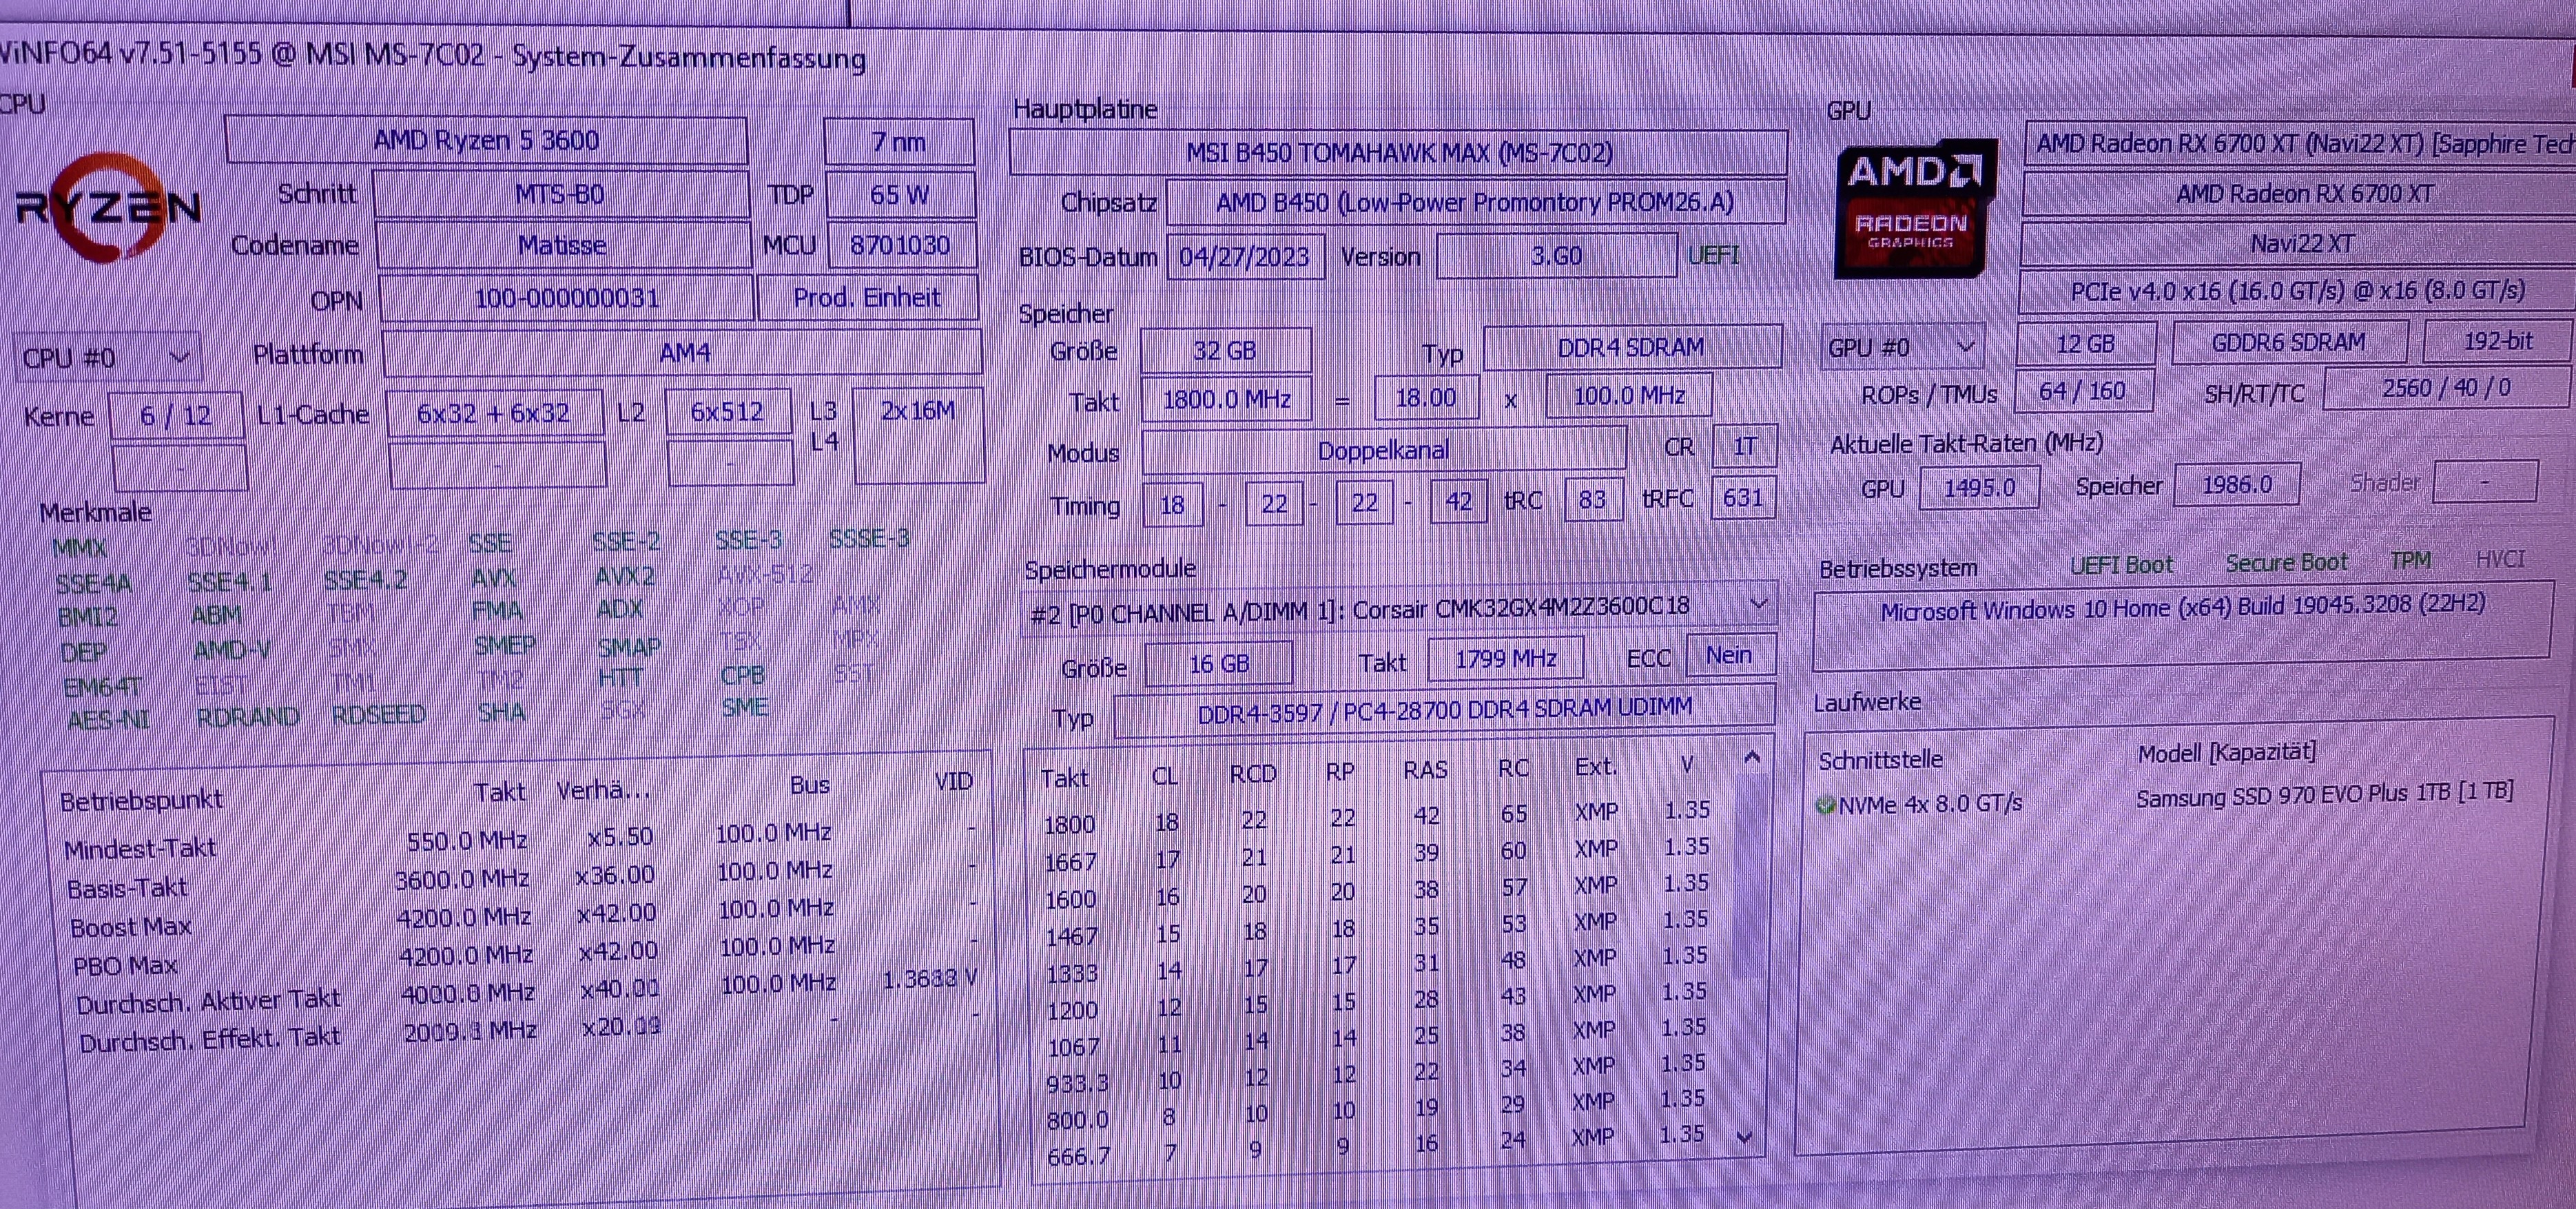Select the Samsung SSD 970 EVO Plus entry
The height and width of the screenshot is (1209, 2576).
[x=2323, y=796]
